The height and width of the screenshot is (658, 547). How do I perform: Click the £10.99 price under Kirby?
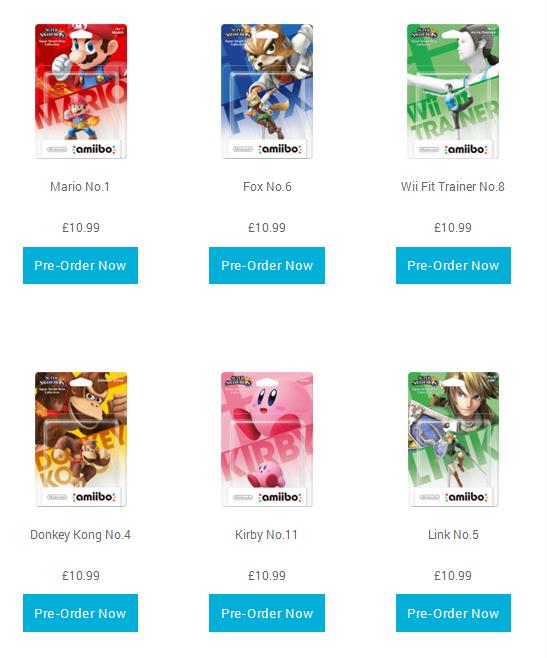pyautogui.click(x=267, y=575)
